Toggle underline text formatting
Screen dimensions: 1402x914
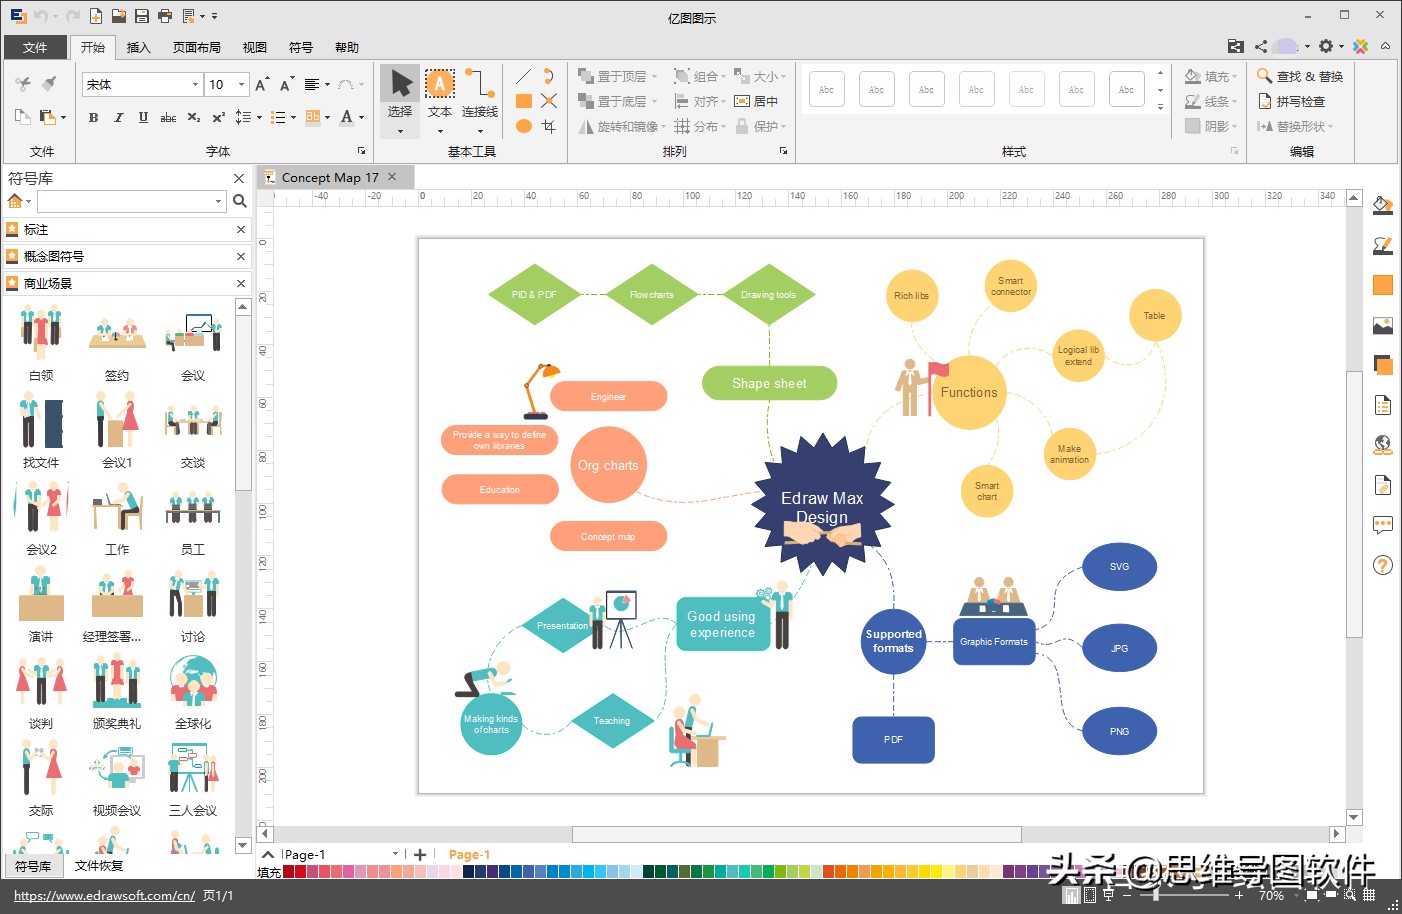pyautogui.click(x=143, y=117)
